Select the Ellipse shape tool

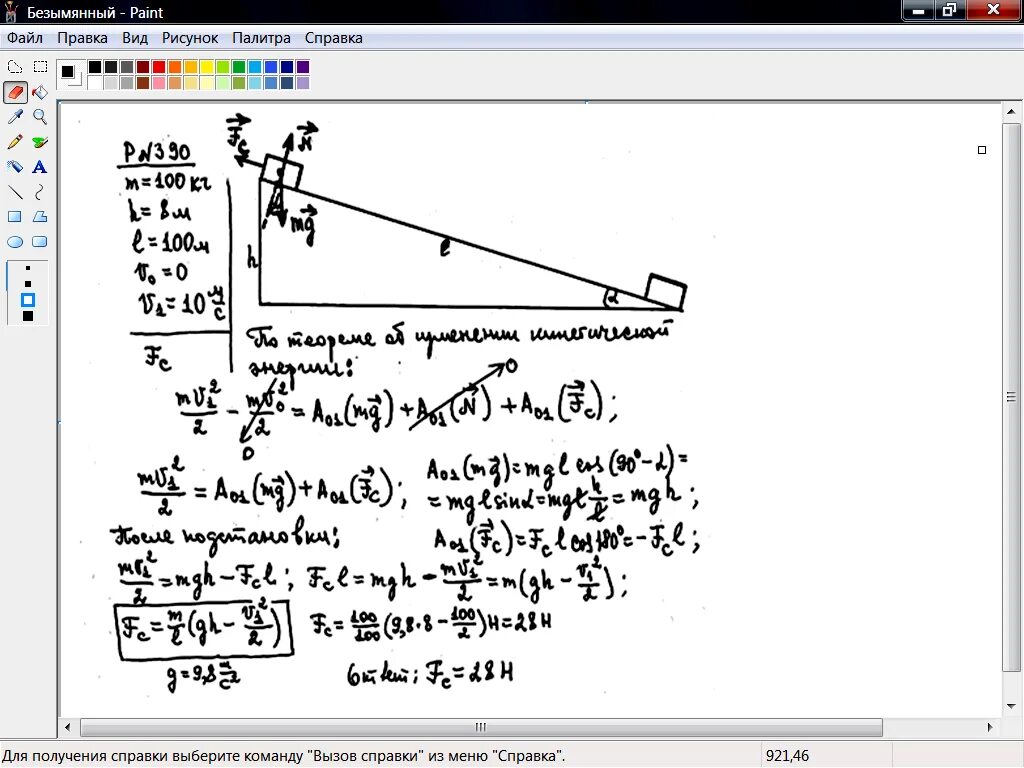(15, 242)
